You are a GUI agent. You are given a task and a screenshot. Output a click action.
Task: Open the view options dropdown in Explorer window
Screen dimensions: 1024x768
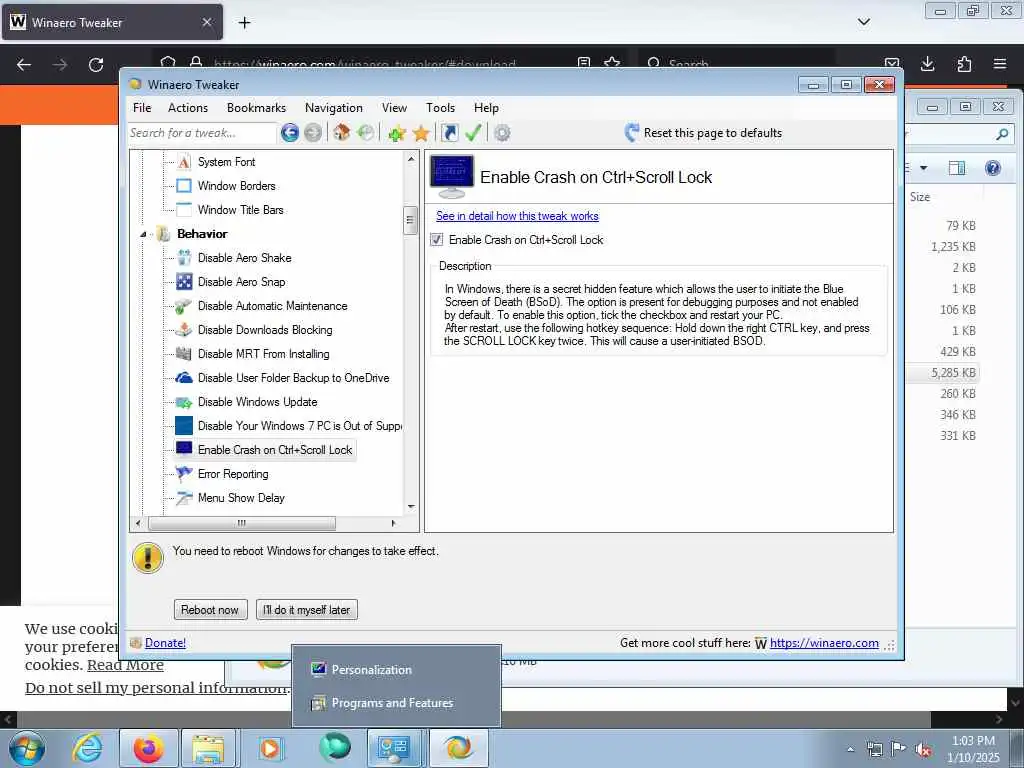923,168
